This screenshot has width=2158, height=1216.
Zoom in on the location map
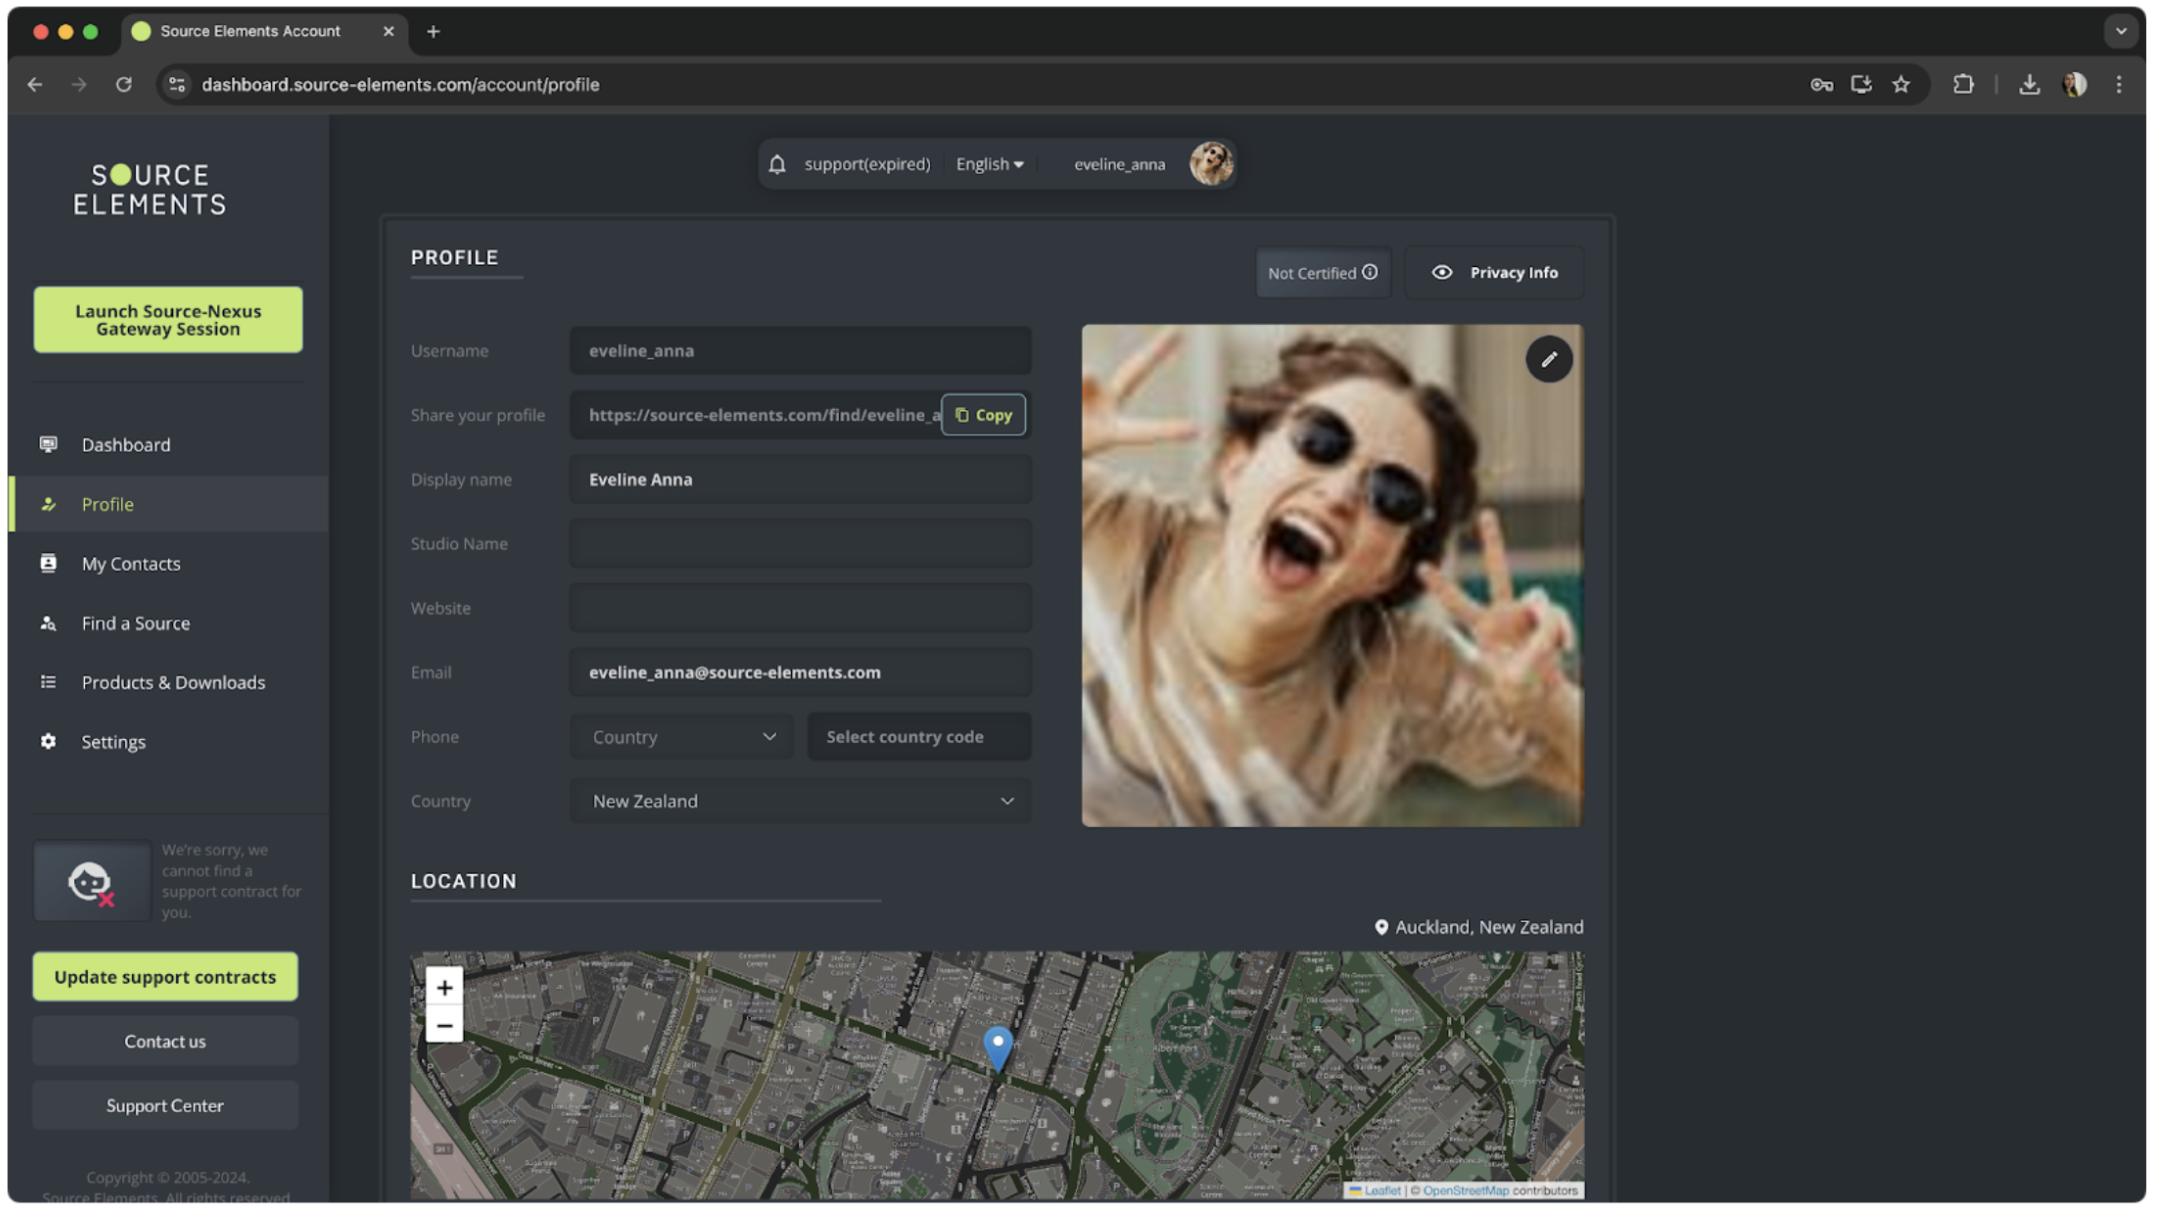444,987
